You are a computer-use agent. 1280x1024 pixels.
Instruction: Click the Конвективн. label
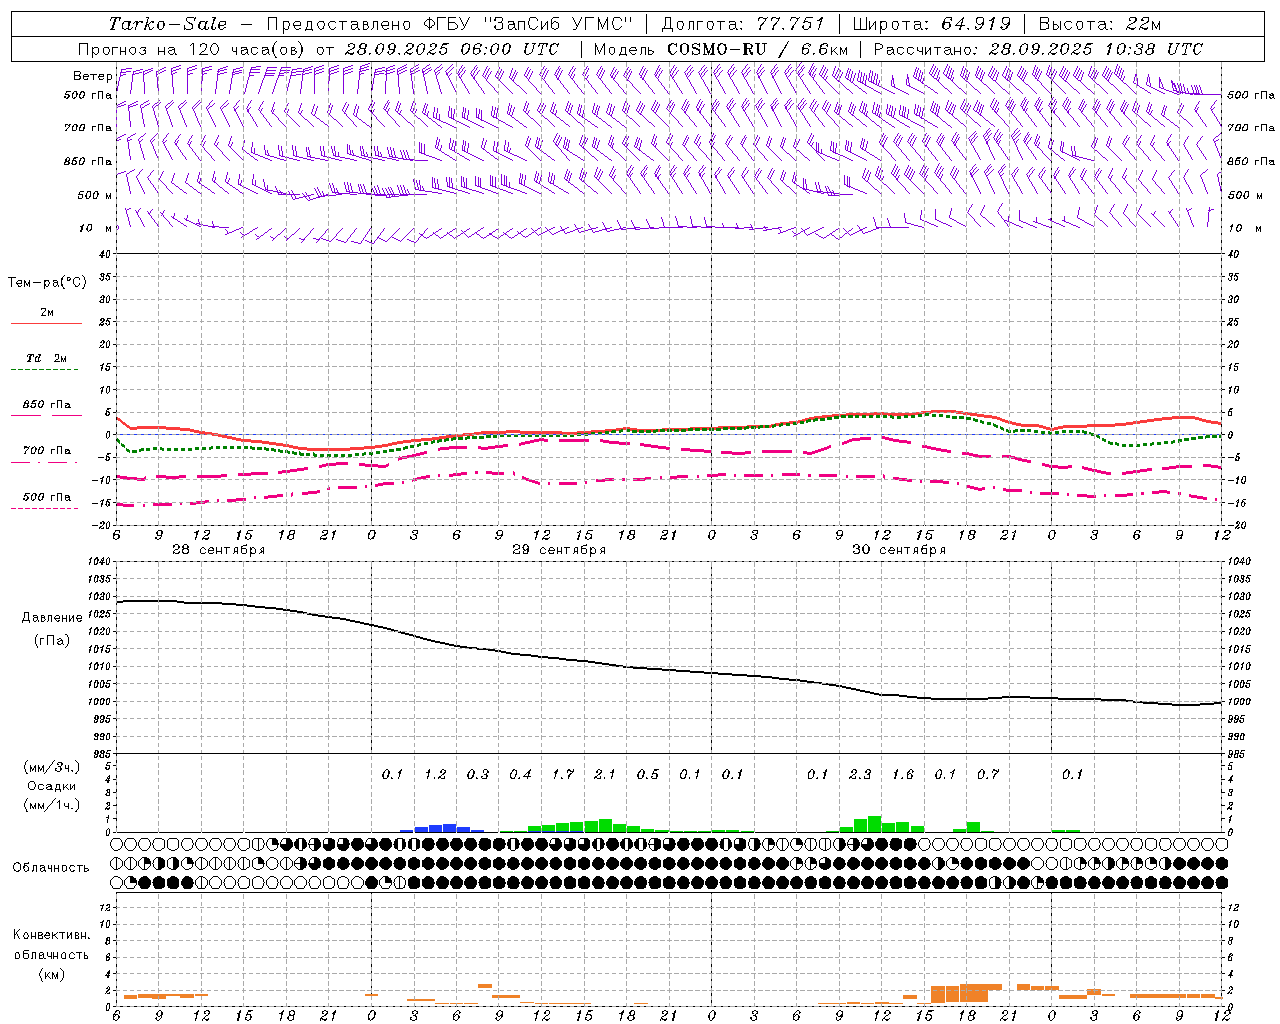coord(51,935)
